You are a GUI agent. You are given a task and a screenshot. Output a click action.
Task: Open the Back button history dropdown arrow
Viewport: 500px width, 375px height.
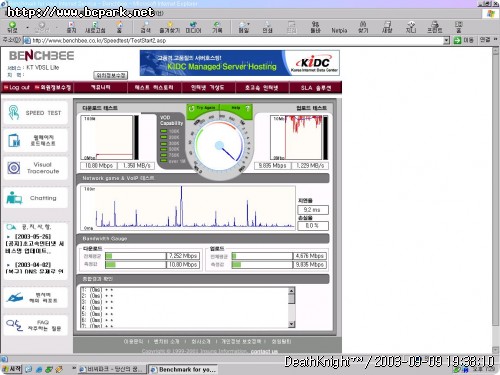pos(27,27)
